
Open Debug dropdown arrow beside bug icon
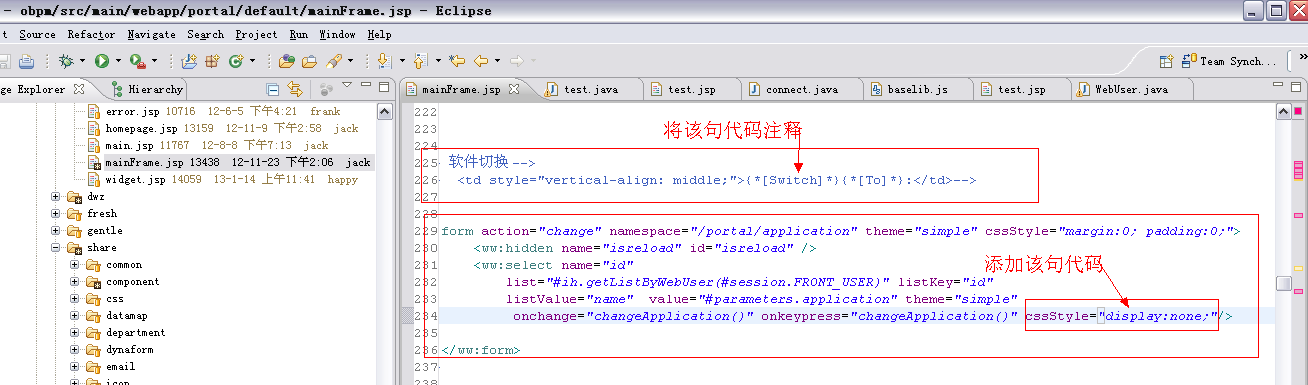pyautogui.click(x=82, y=62)
